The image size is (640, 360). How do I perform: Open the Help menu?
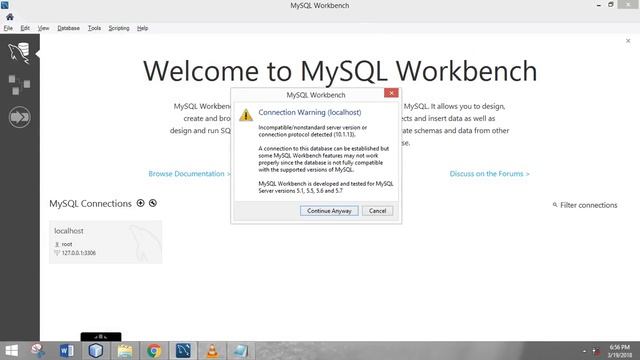coord(142,28)
